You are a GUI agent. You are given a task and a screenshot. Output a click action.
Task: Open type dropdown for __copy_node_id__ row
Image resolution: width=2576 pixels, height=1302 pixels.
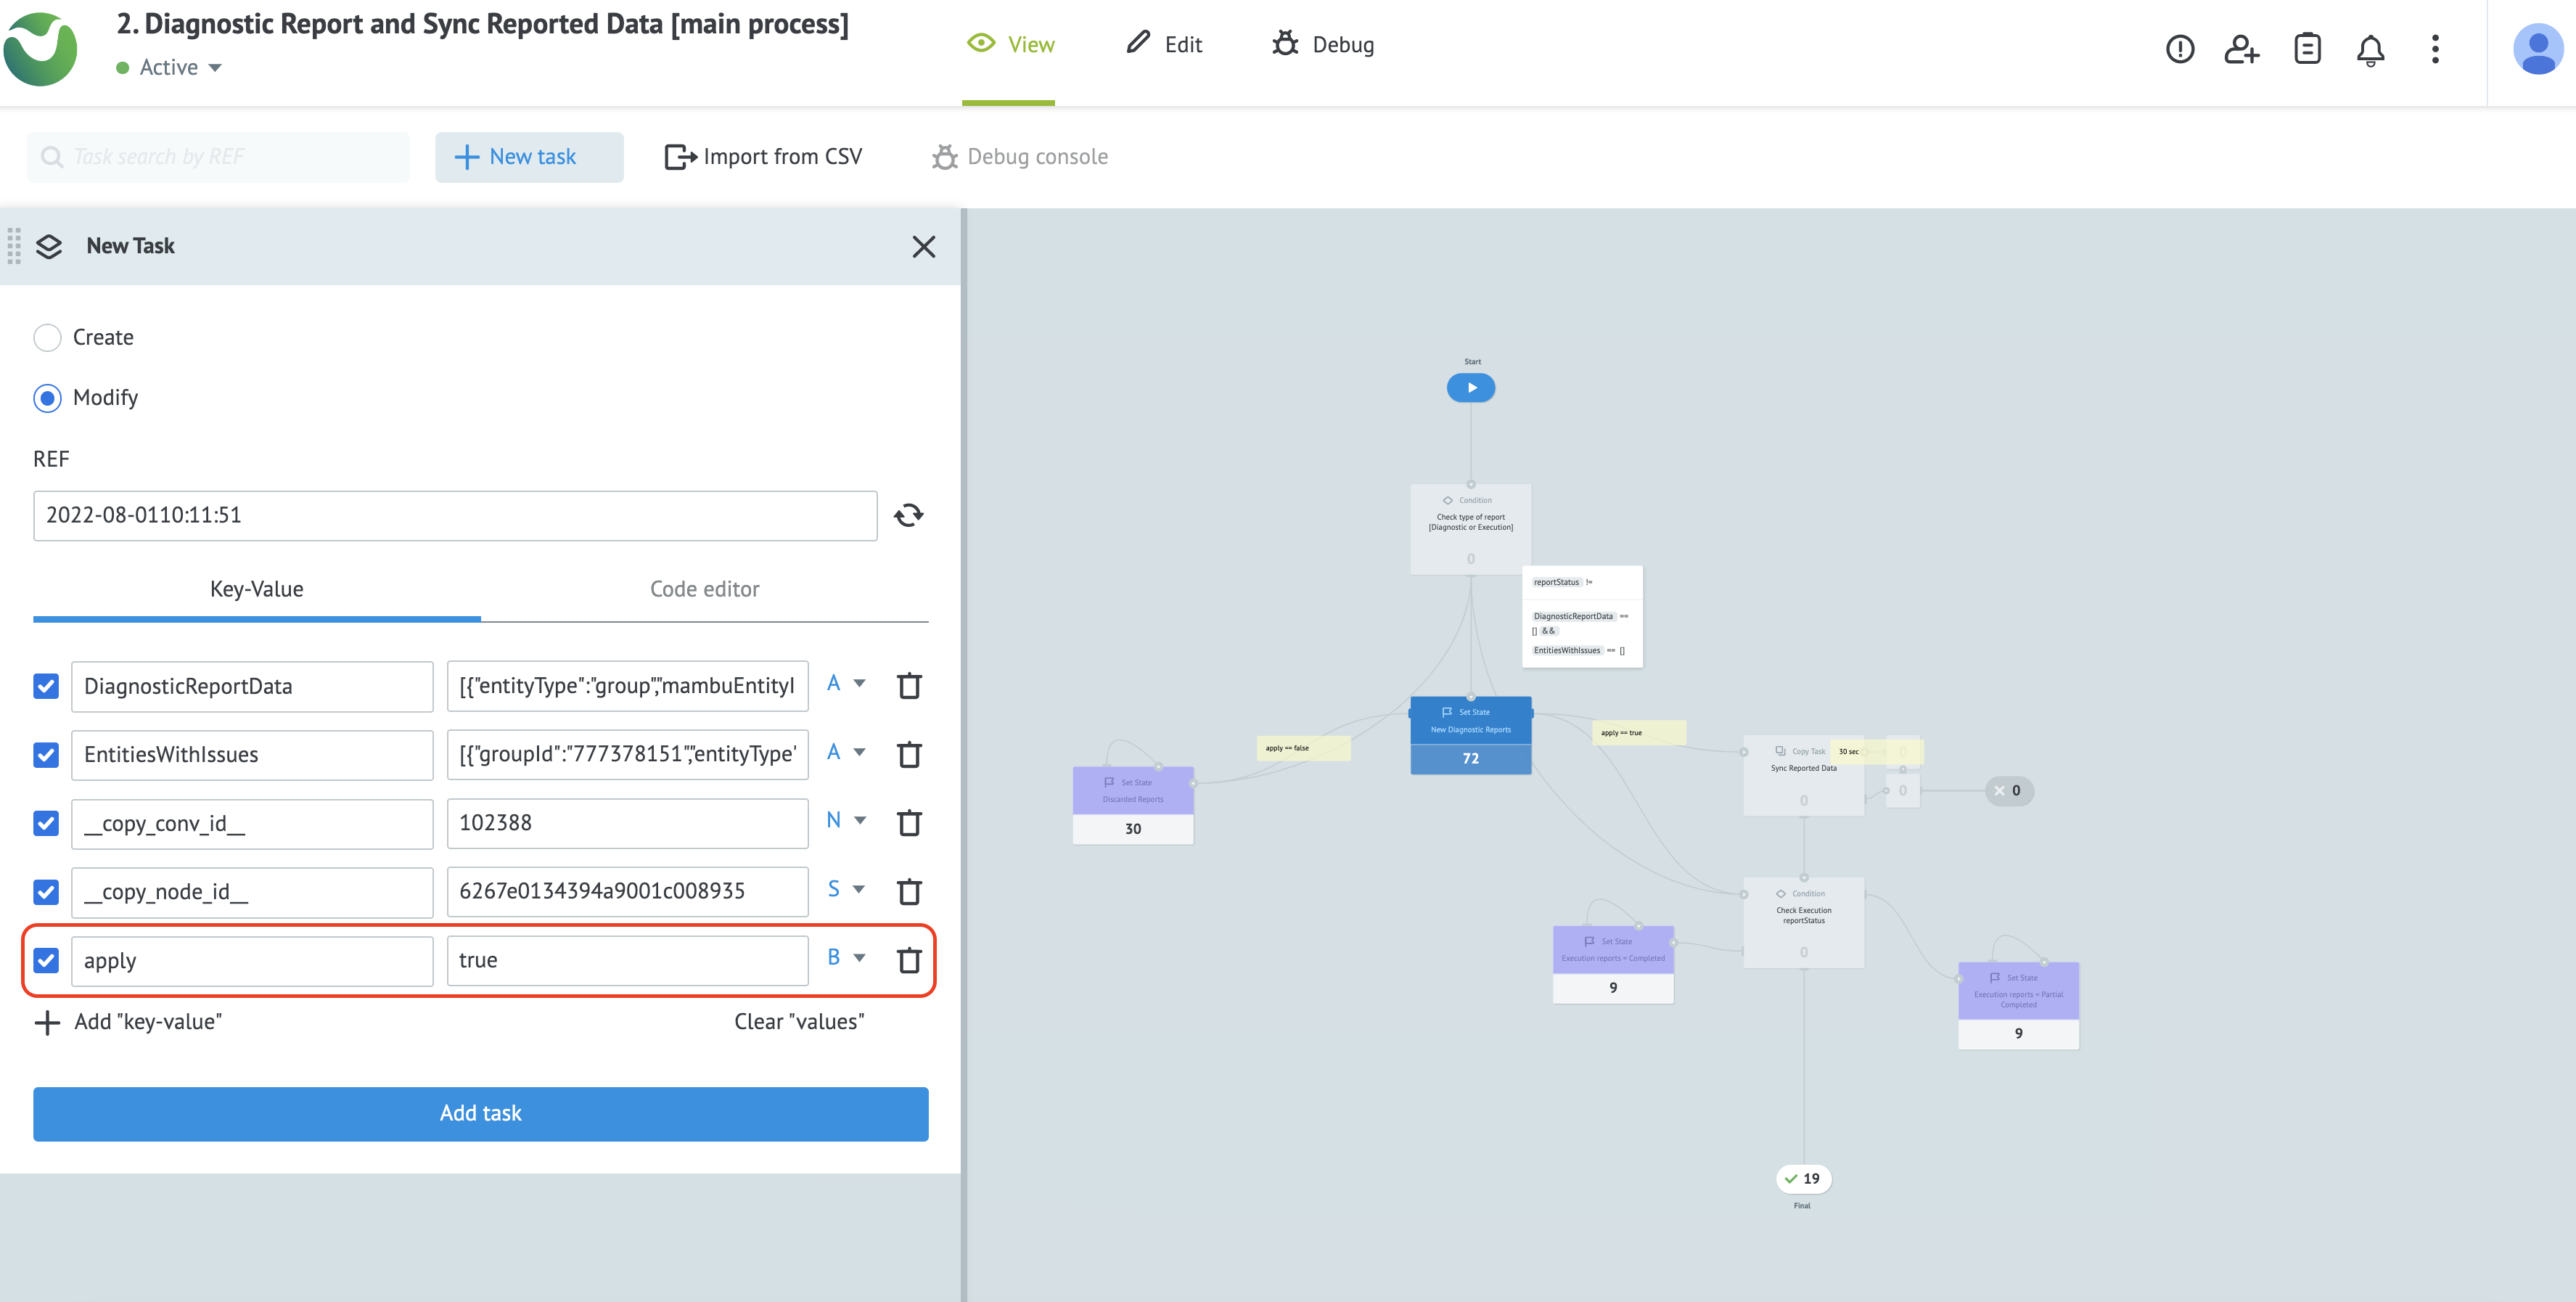click(x=846, y=889)
